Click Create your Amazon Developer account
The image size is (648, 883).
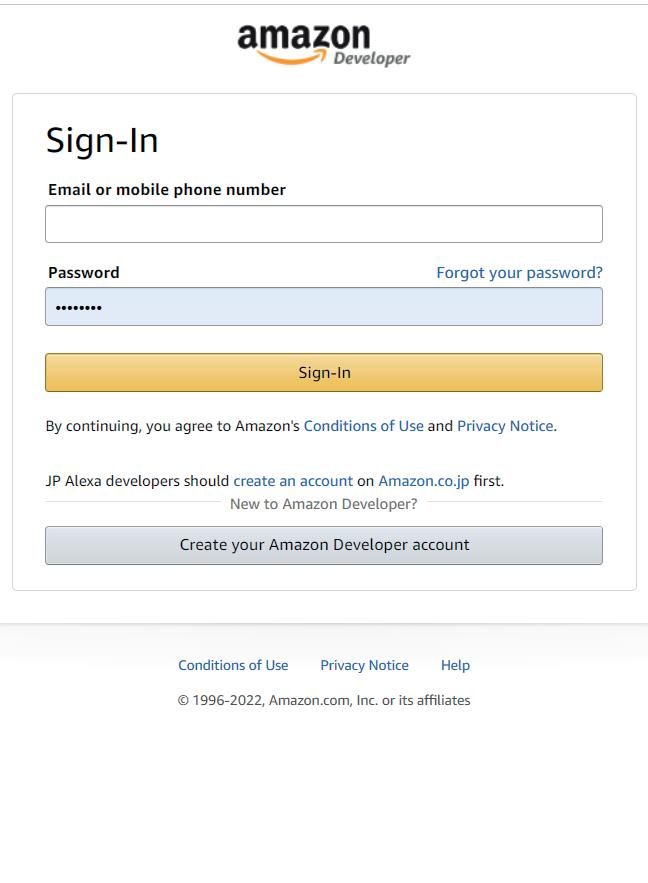pos(324,545)
